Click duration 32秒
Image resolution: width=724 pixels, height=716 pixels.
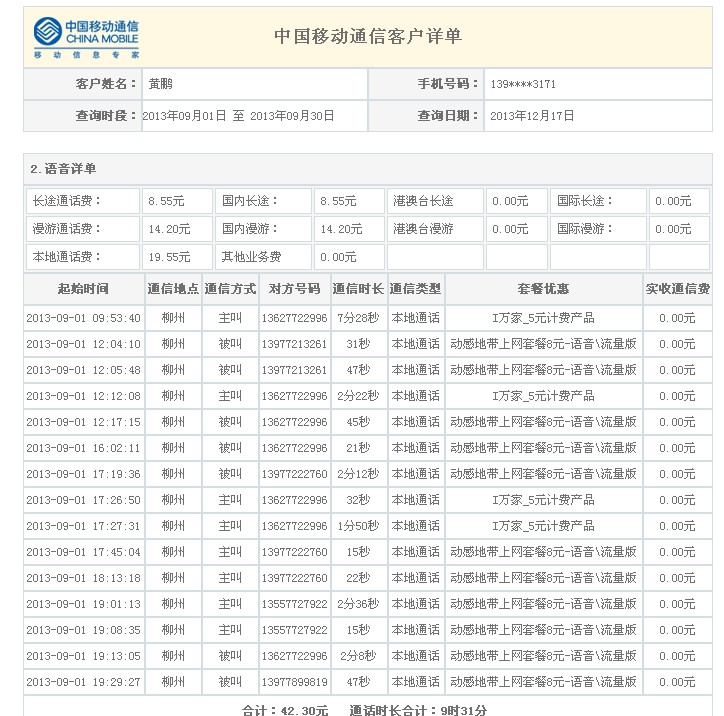pos(358,500)
